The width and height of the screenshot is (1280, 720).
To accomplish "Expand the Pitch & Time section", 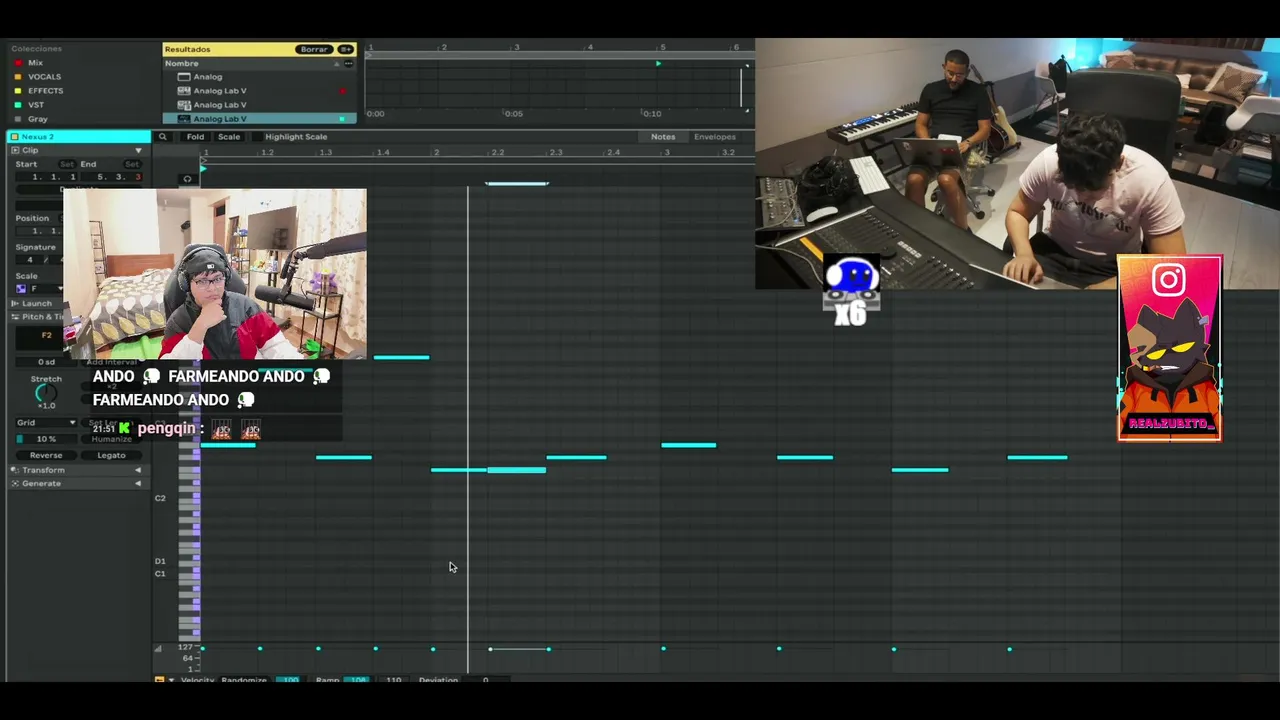I will (x=36, y=317).
